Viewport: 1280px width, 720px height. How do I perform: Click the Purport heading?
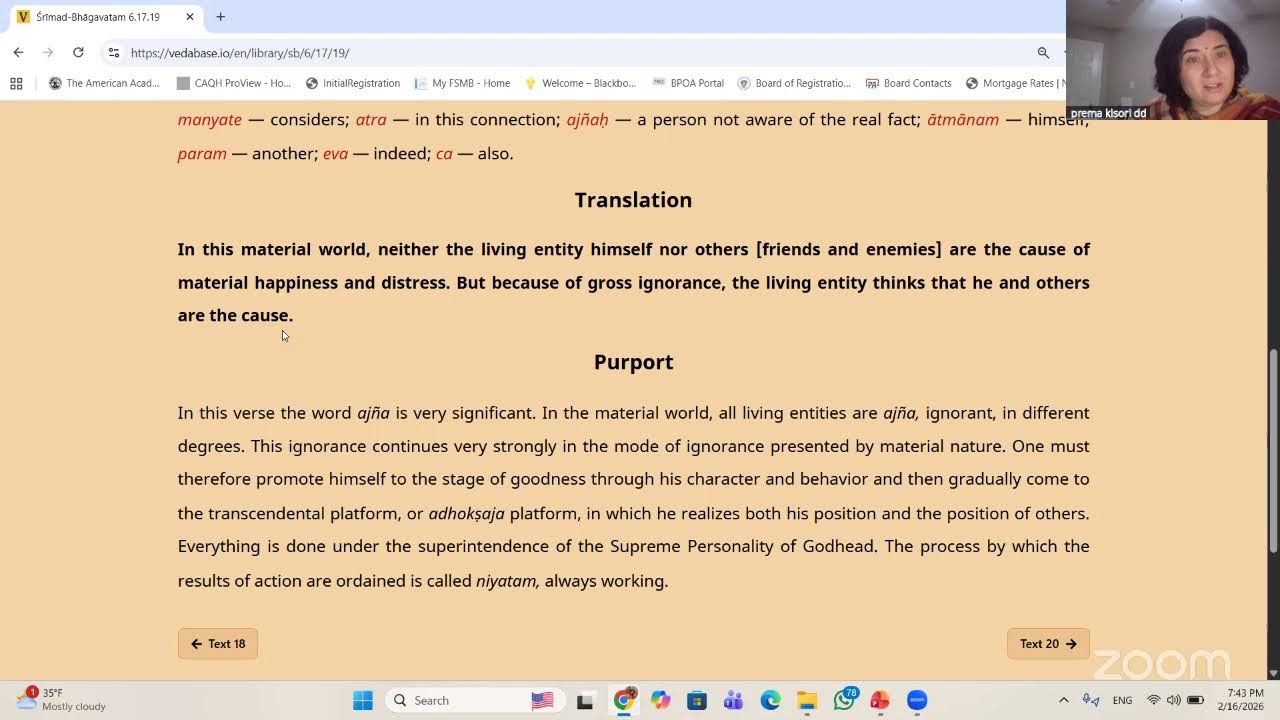click(633, 362)
